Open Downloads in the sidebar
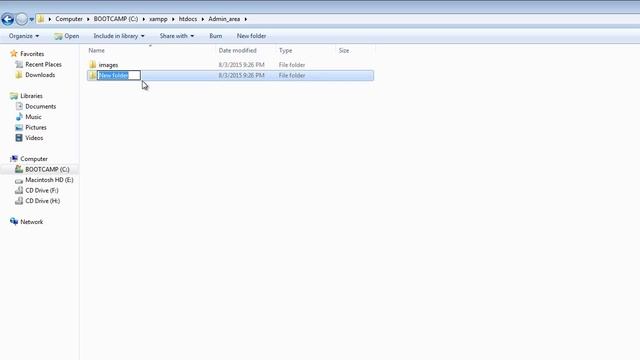The image size is (640, 360). click(x=40, y=75)
